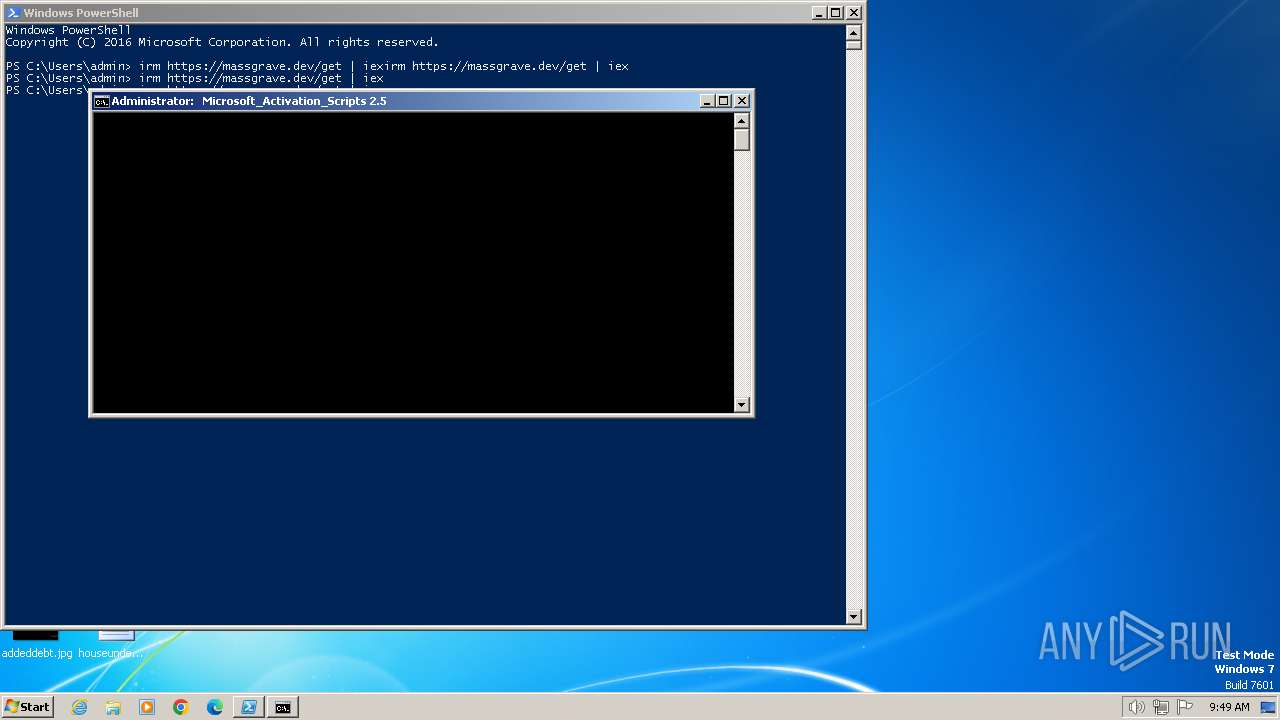Select the addeddebt.jpg desktop file
The height and width of the screenshot is (720, 1280).
[37, 644]
